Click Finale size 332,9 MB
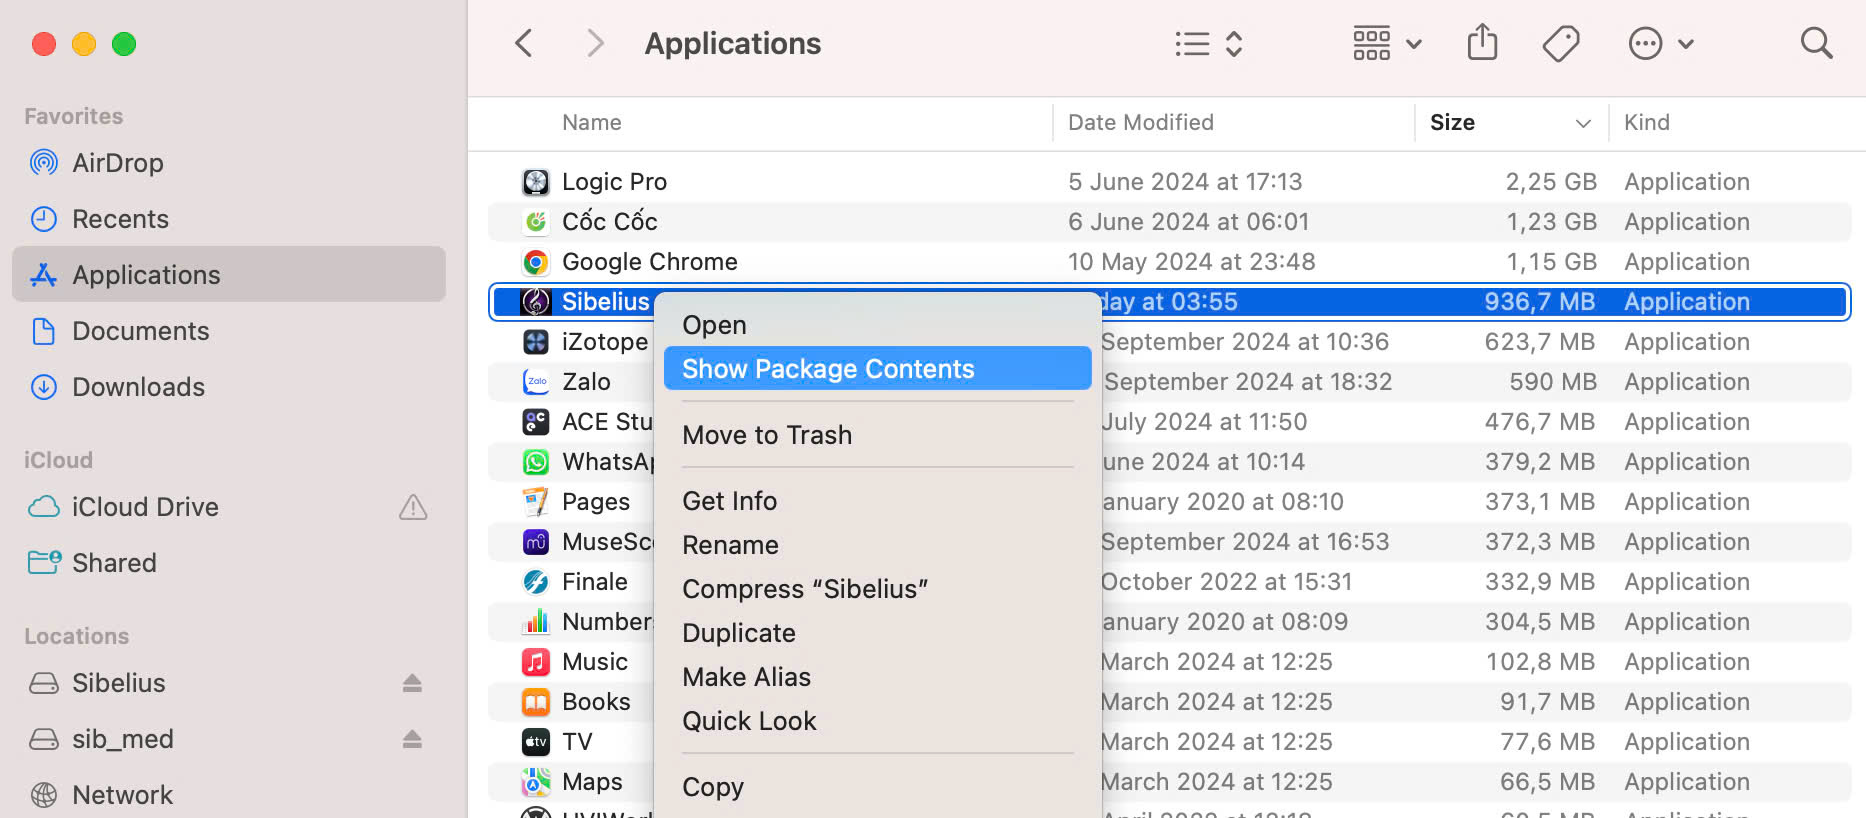 (x=1540, y=582)
